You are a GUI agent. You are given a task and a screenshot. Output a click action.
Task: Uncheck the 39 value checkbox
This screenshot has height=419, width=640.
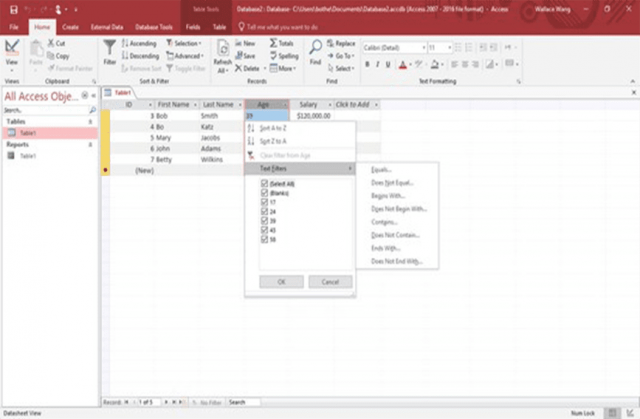click(x=264, y=219)
